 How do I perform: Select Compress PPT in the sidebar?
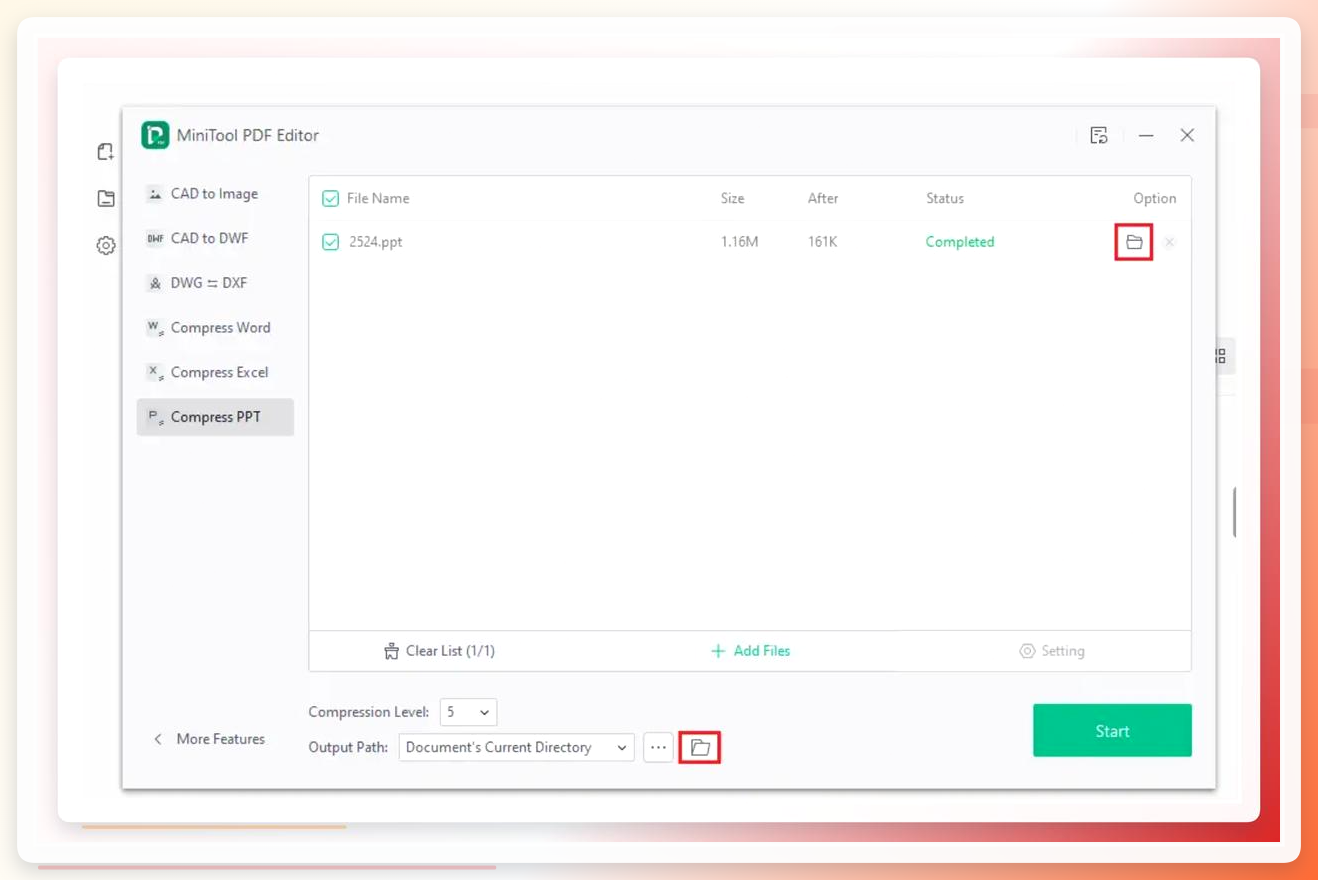pyautogui.click(x=215, y=417)
